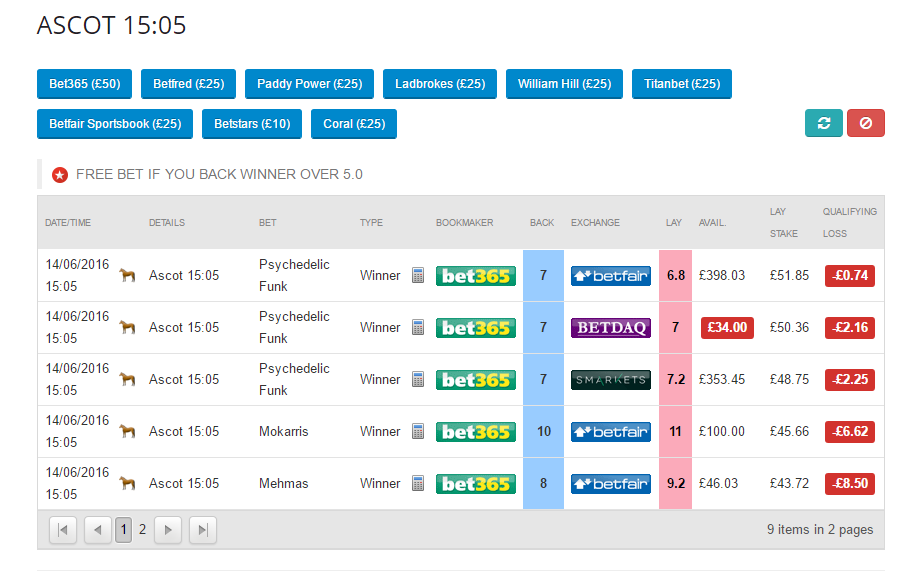
Task: Go to the first page of results
Action: coord(63,530)
